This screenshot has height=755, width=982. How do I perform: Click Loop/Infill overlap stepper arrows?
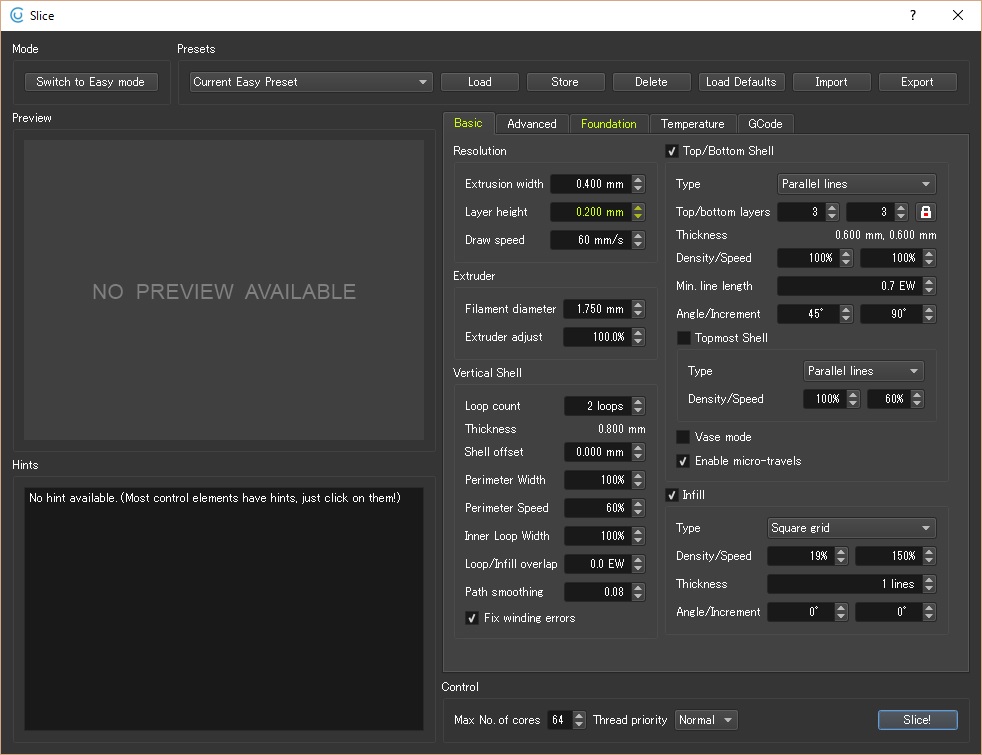[x=638, y=564]
